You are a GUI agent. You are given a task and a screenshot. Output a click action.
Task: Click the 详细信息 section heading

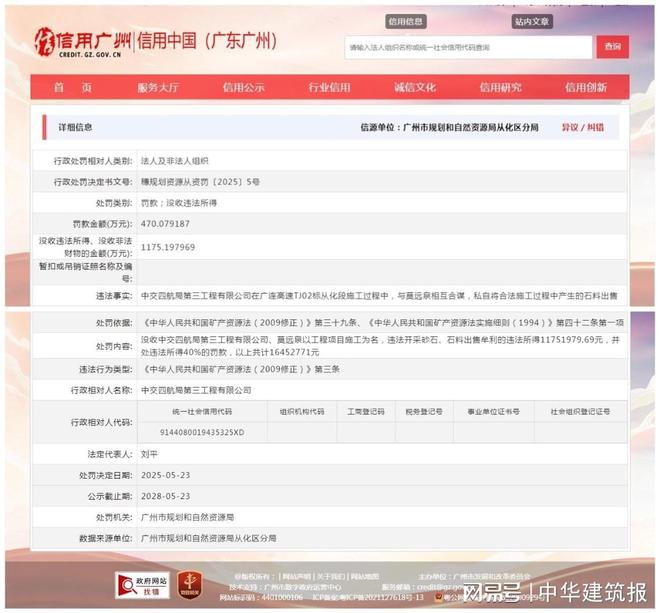point(75,127)
